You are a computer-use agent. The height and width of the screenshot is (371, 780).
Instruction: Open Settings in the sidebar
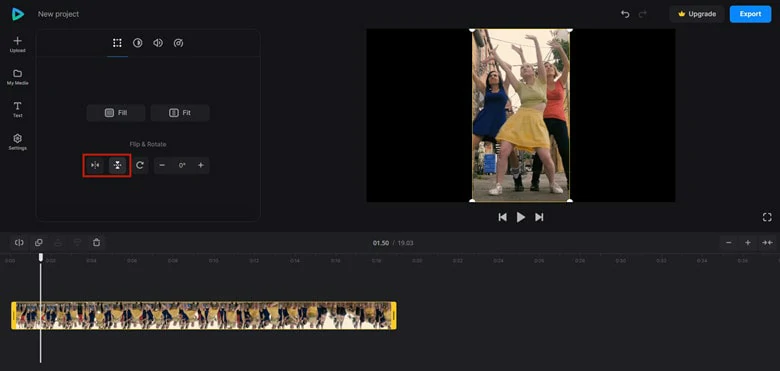tap(17, 142)
